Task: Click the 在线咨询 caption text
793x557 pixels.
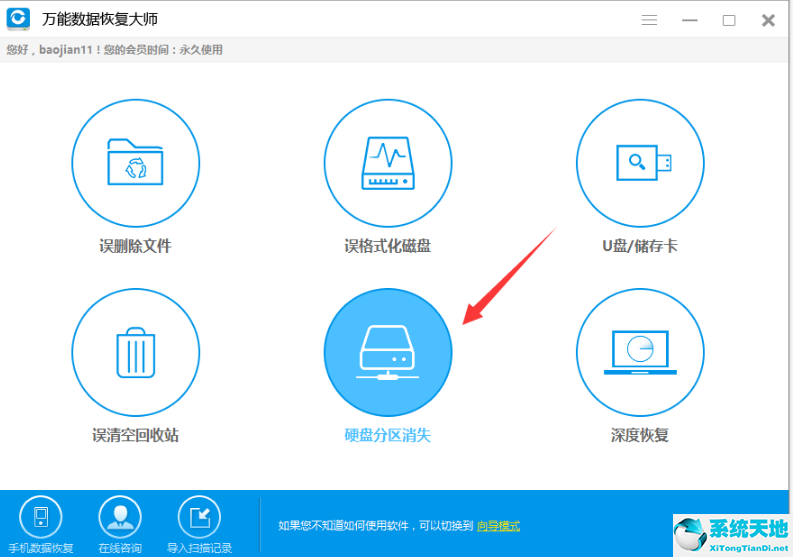Action: [x=120, y=548]
